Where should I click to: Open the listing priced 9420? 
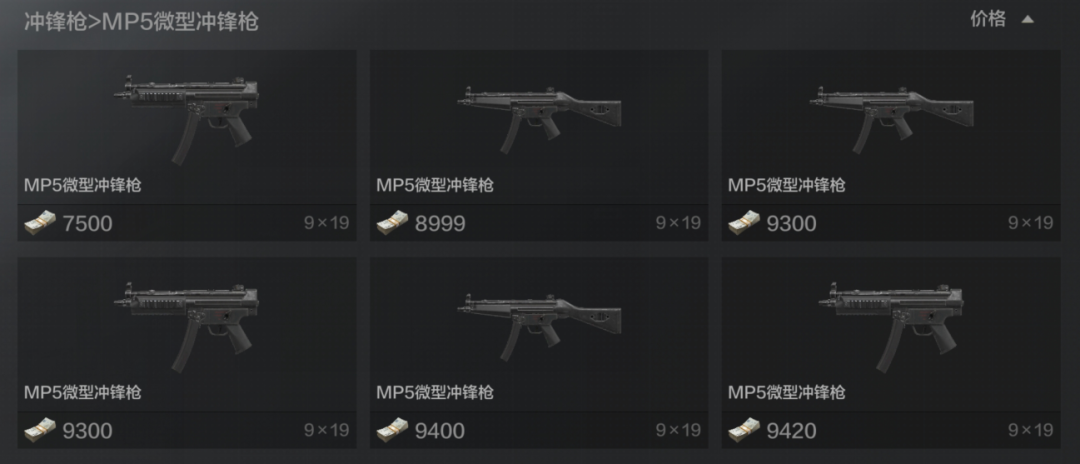[891, 352]
